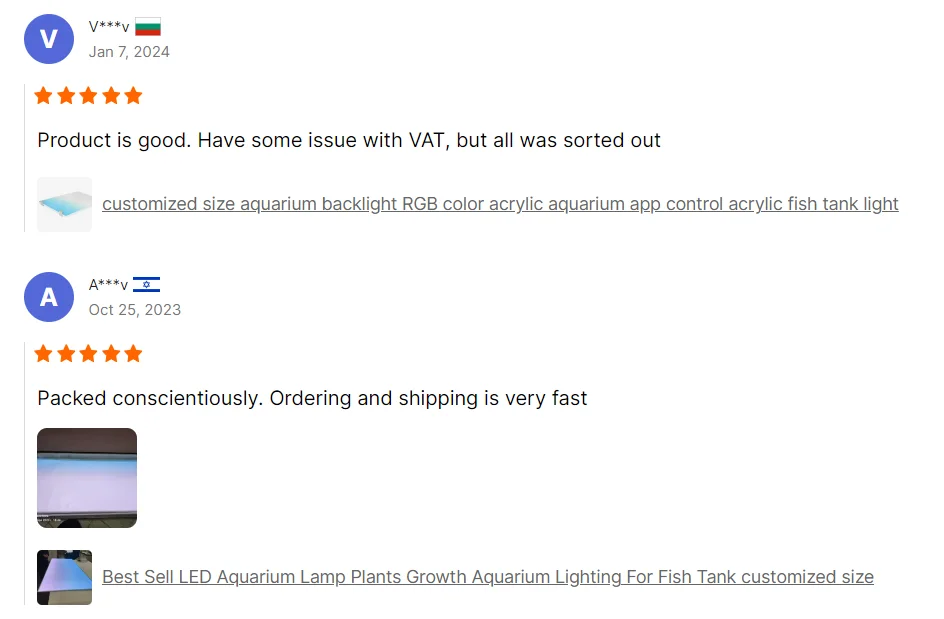
Task: Click the aquarium backlight product thumbnail
Action: 65,205
